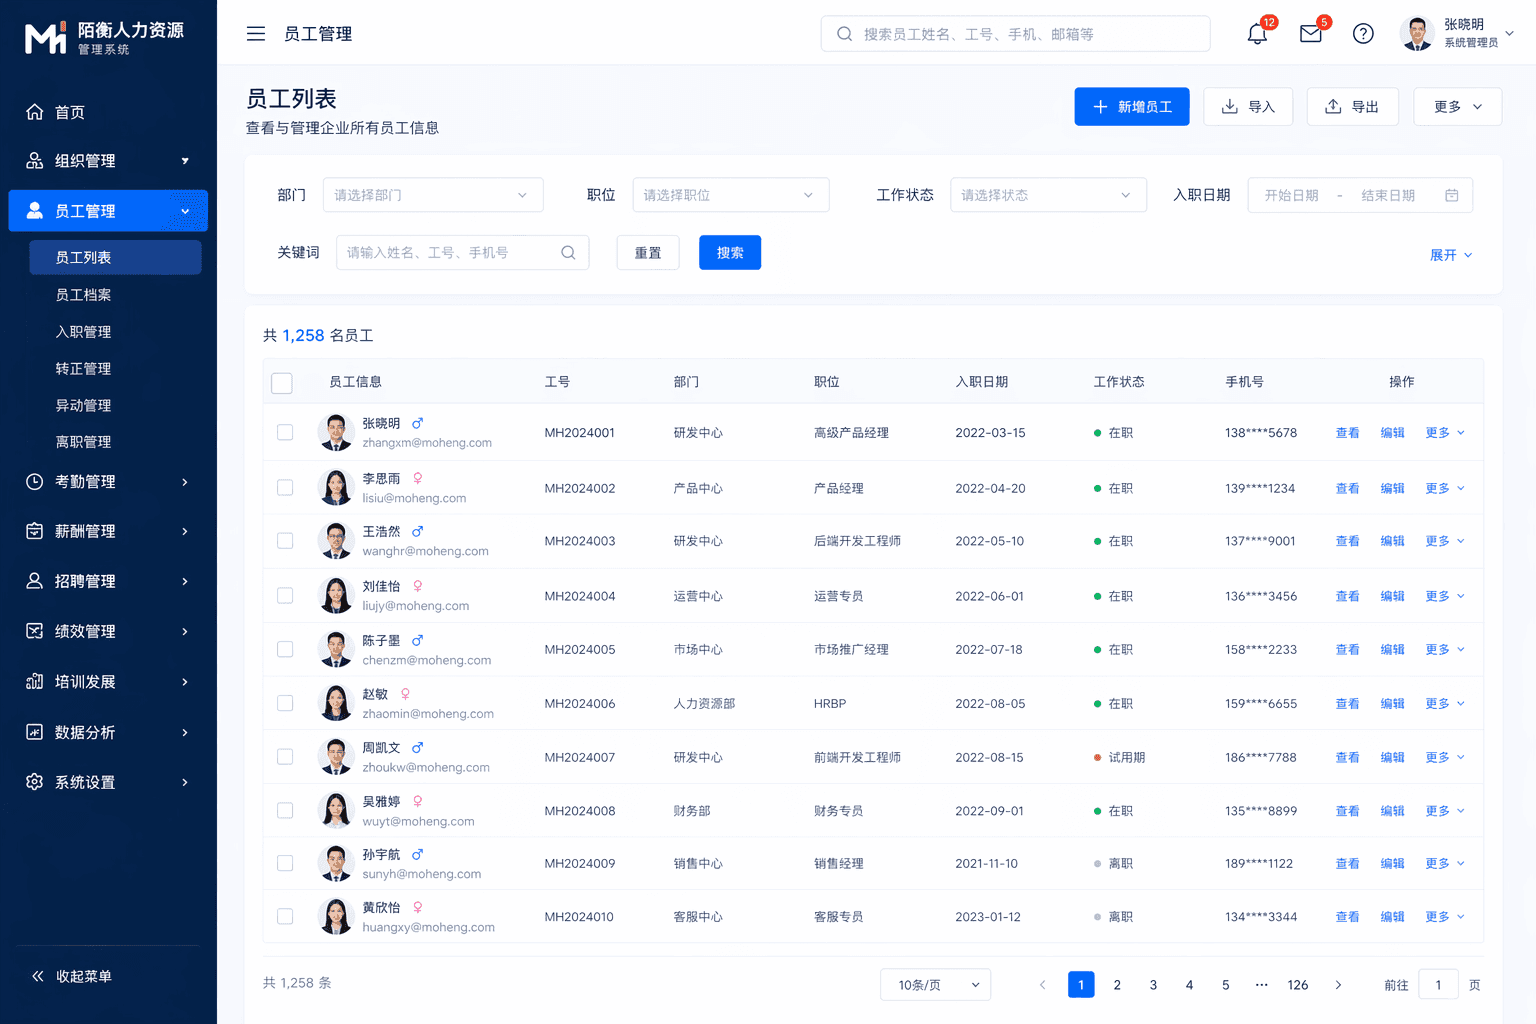The height and width of the screenshot is (1024, 1536).
Task: Open the 工作状态 status dropdown
Action: (1048, 195)
